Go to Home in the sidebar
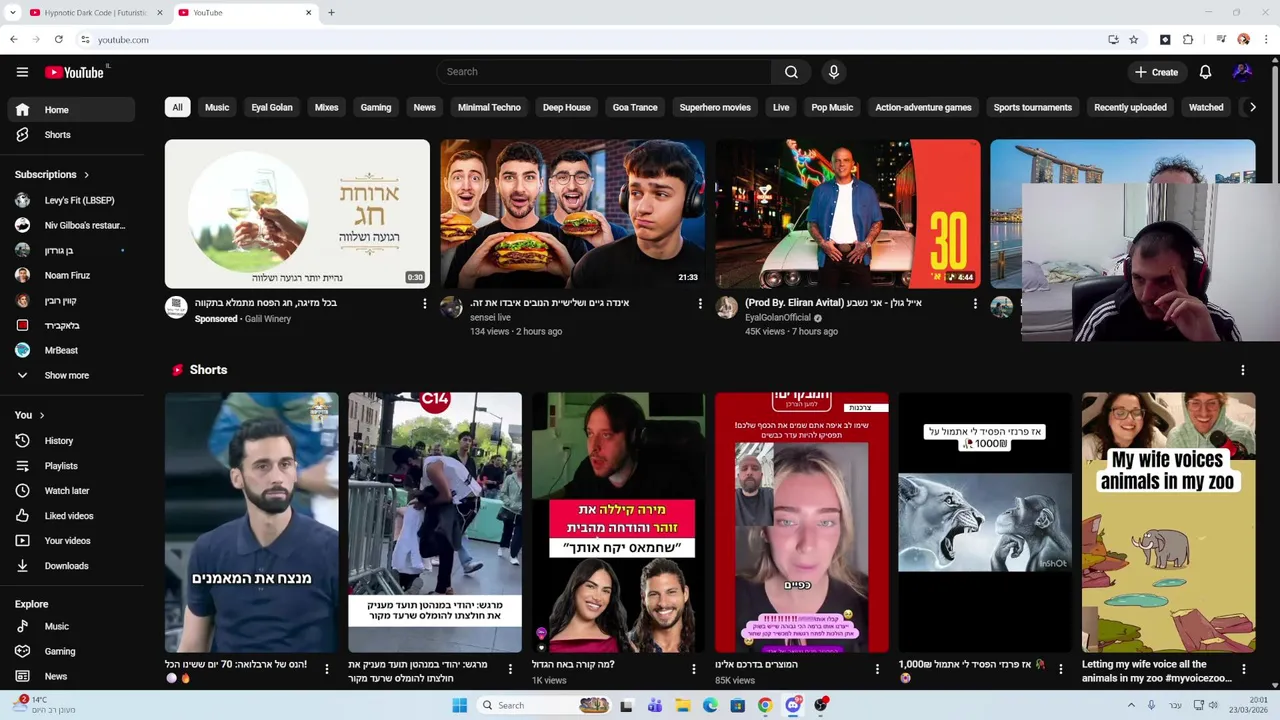The image size is (1280, 720). (x=70, y=110)
